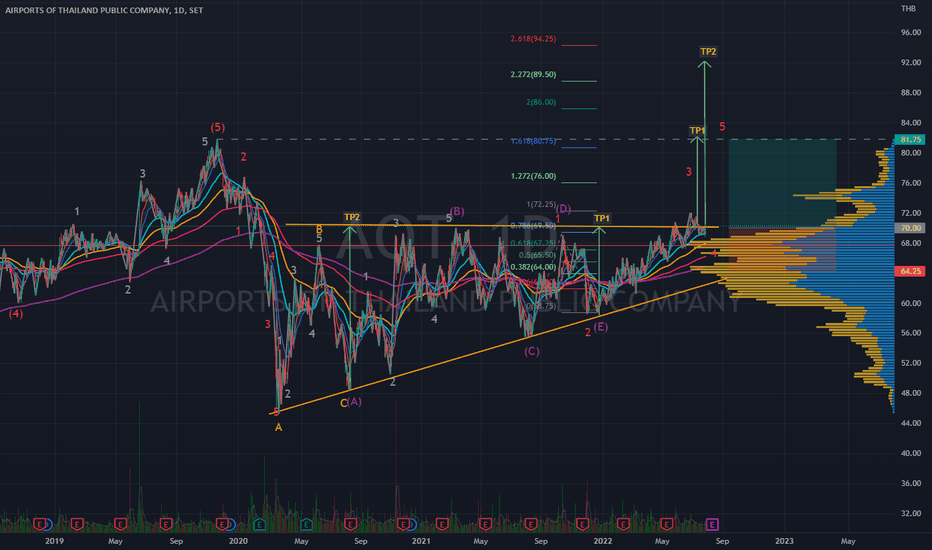This screenshot has width=932, height=550.
Task: Click the gray 70.00 current price label
Action: [910, 228]
